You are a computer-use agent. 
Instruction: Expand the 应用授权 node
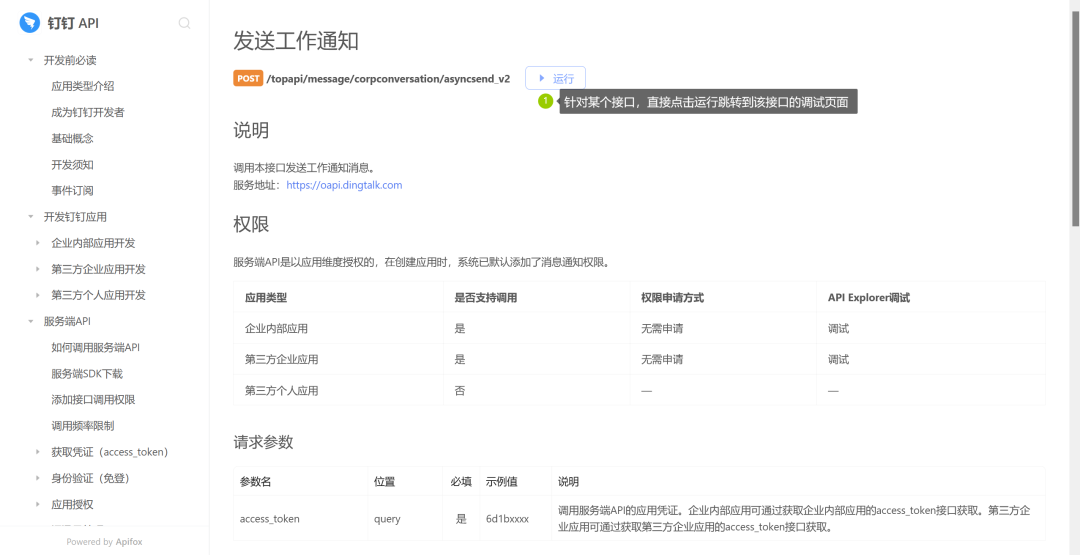38,505
